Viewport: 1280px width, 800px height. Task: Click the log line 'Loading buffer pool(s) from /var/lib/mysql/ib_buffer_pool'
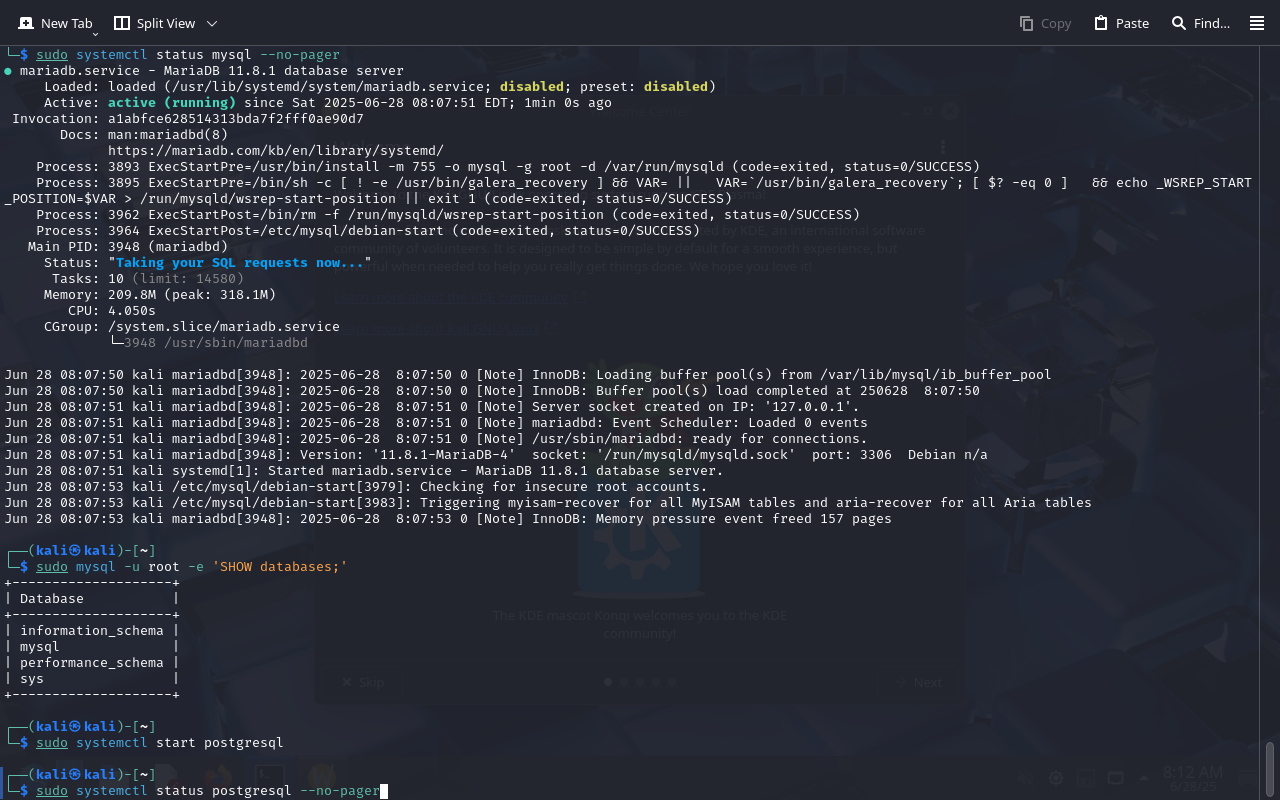(528, 375)
